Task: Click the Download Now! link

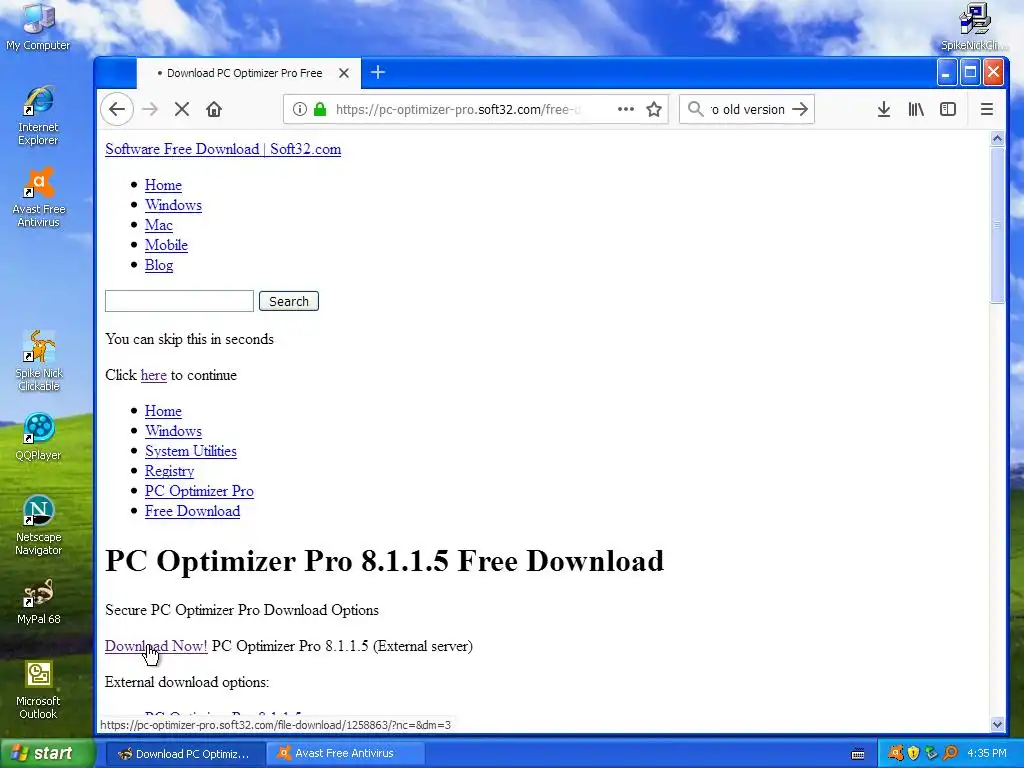Action: point(156,646)
